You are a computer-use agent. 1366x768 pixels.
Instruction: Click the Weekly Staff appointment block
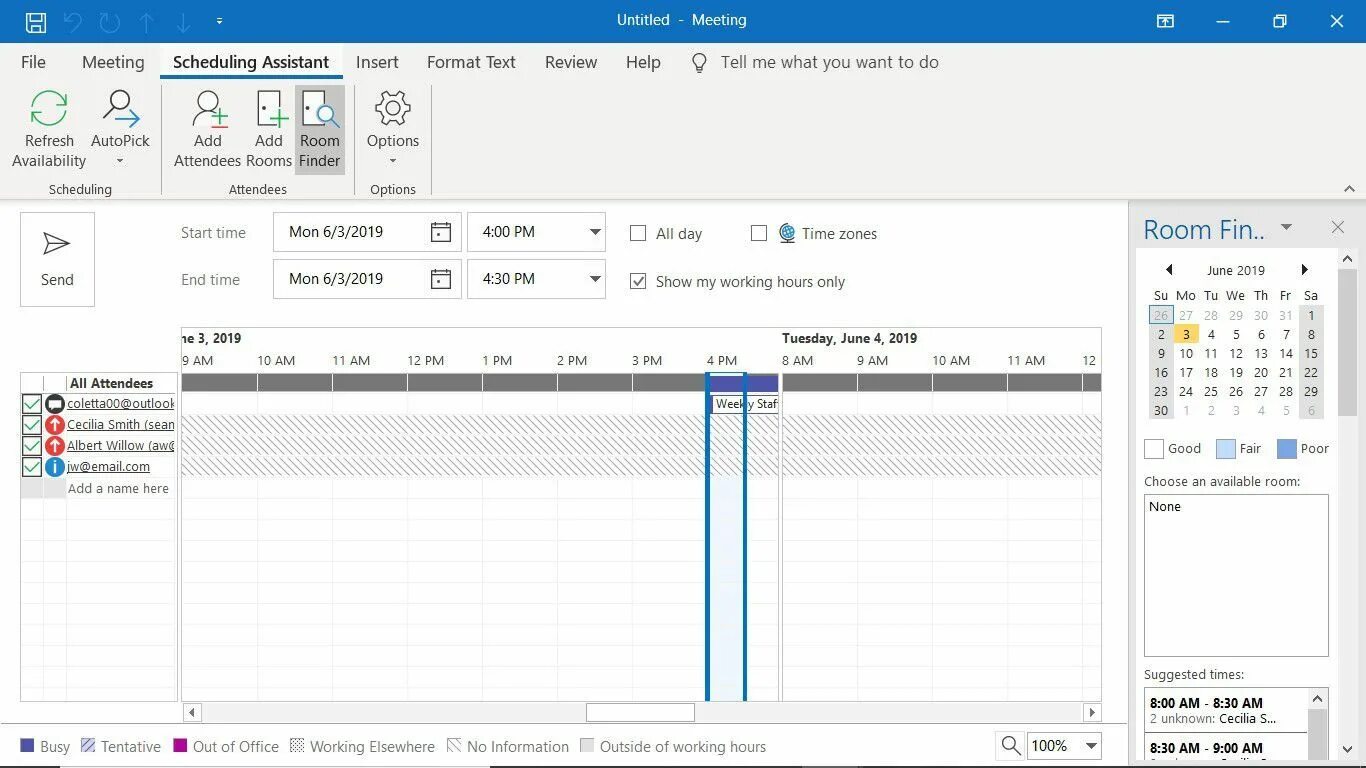pos(745,404)
